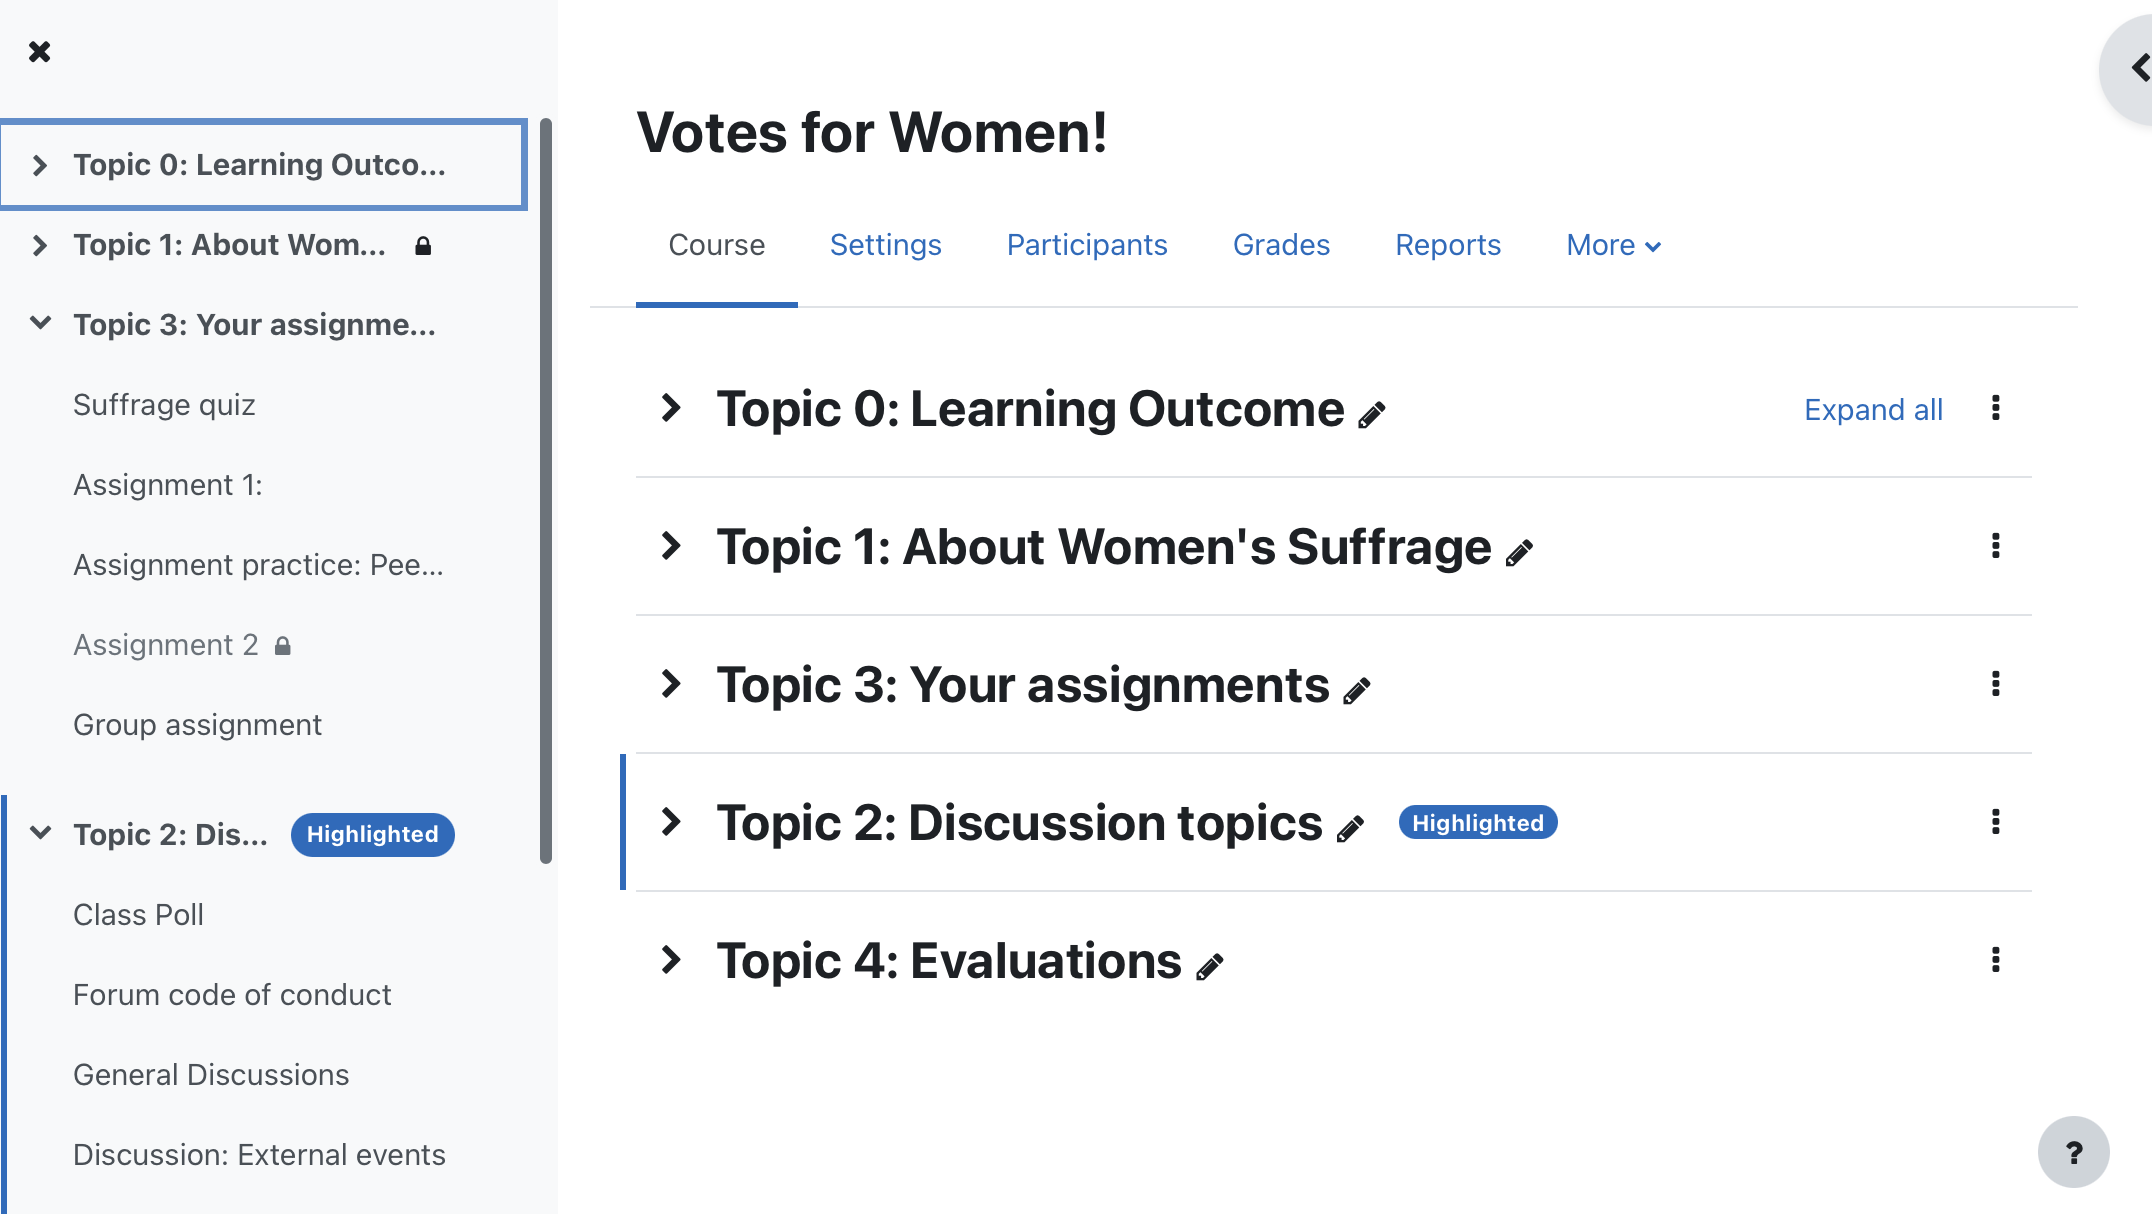The width and height of the screenshot is (2152, 1214).
Task: Collapse Topic 3 in course index
Action: 40,324
